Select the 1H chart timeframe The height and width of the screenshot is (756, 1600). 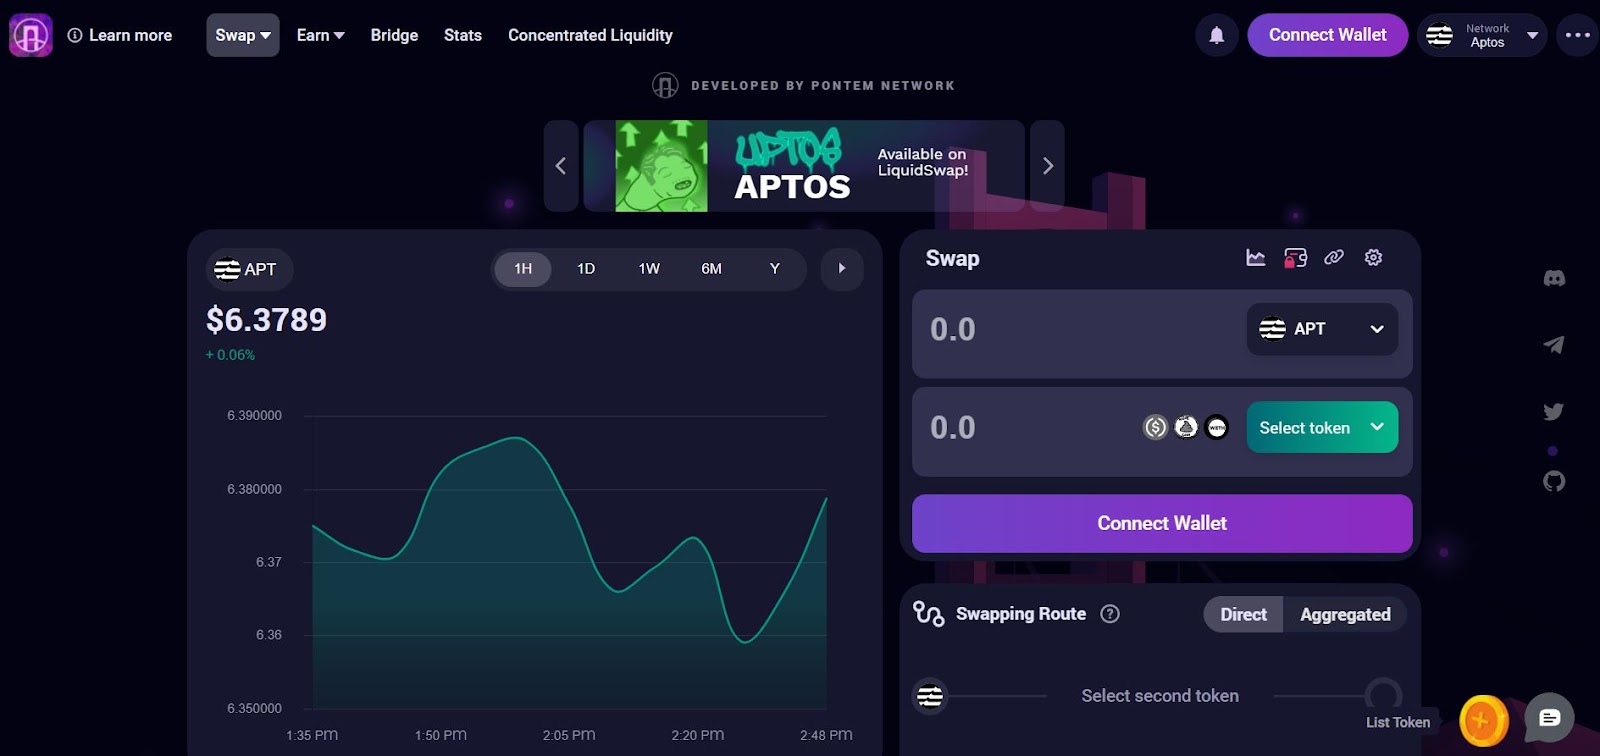[x=523, y=269]
